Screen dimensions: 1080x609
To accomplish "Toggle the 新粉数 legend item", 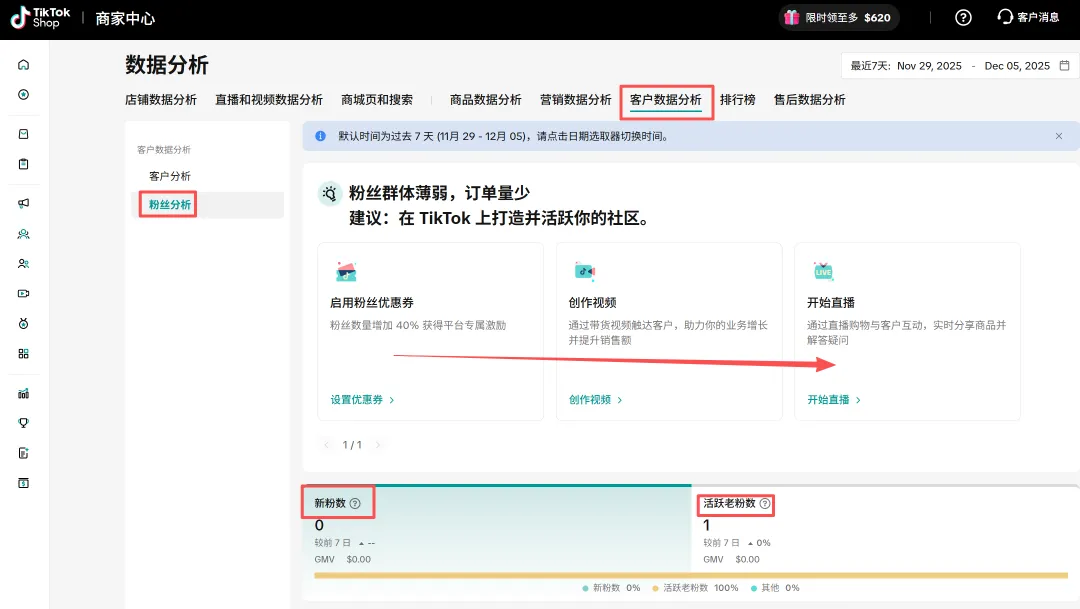I will (x=611, y=588).
